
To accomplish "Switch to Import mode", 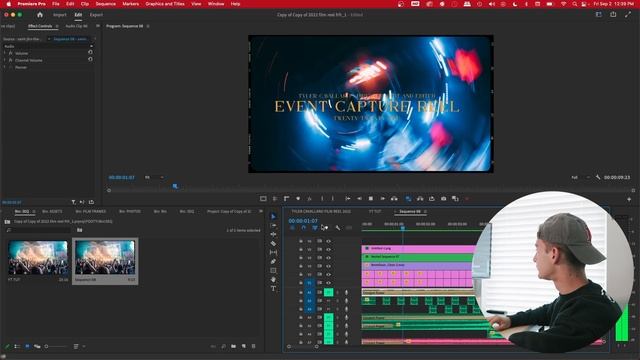I will [60, 15].
